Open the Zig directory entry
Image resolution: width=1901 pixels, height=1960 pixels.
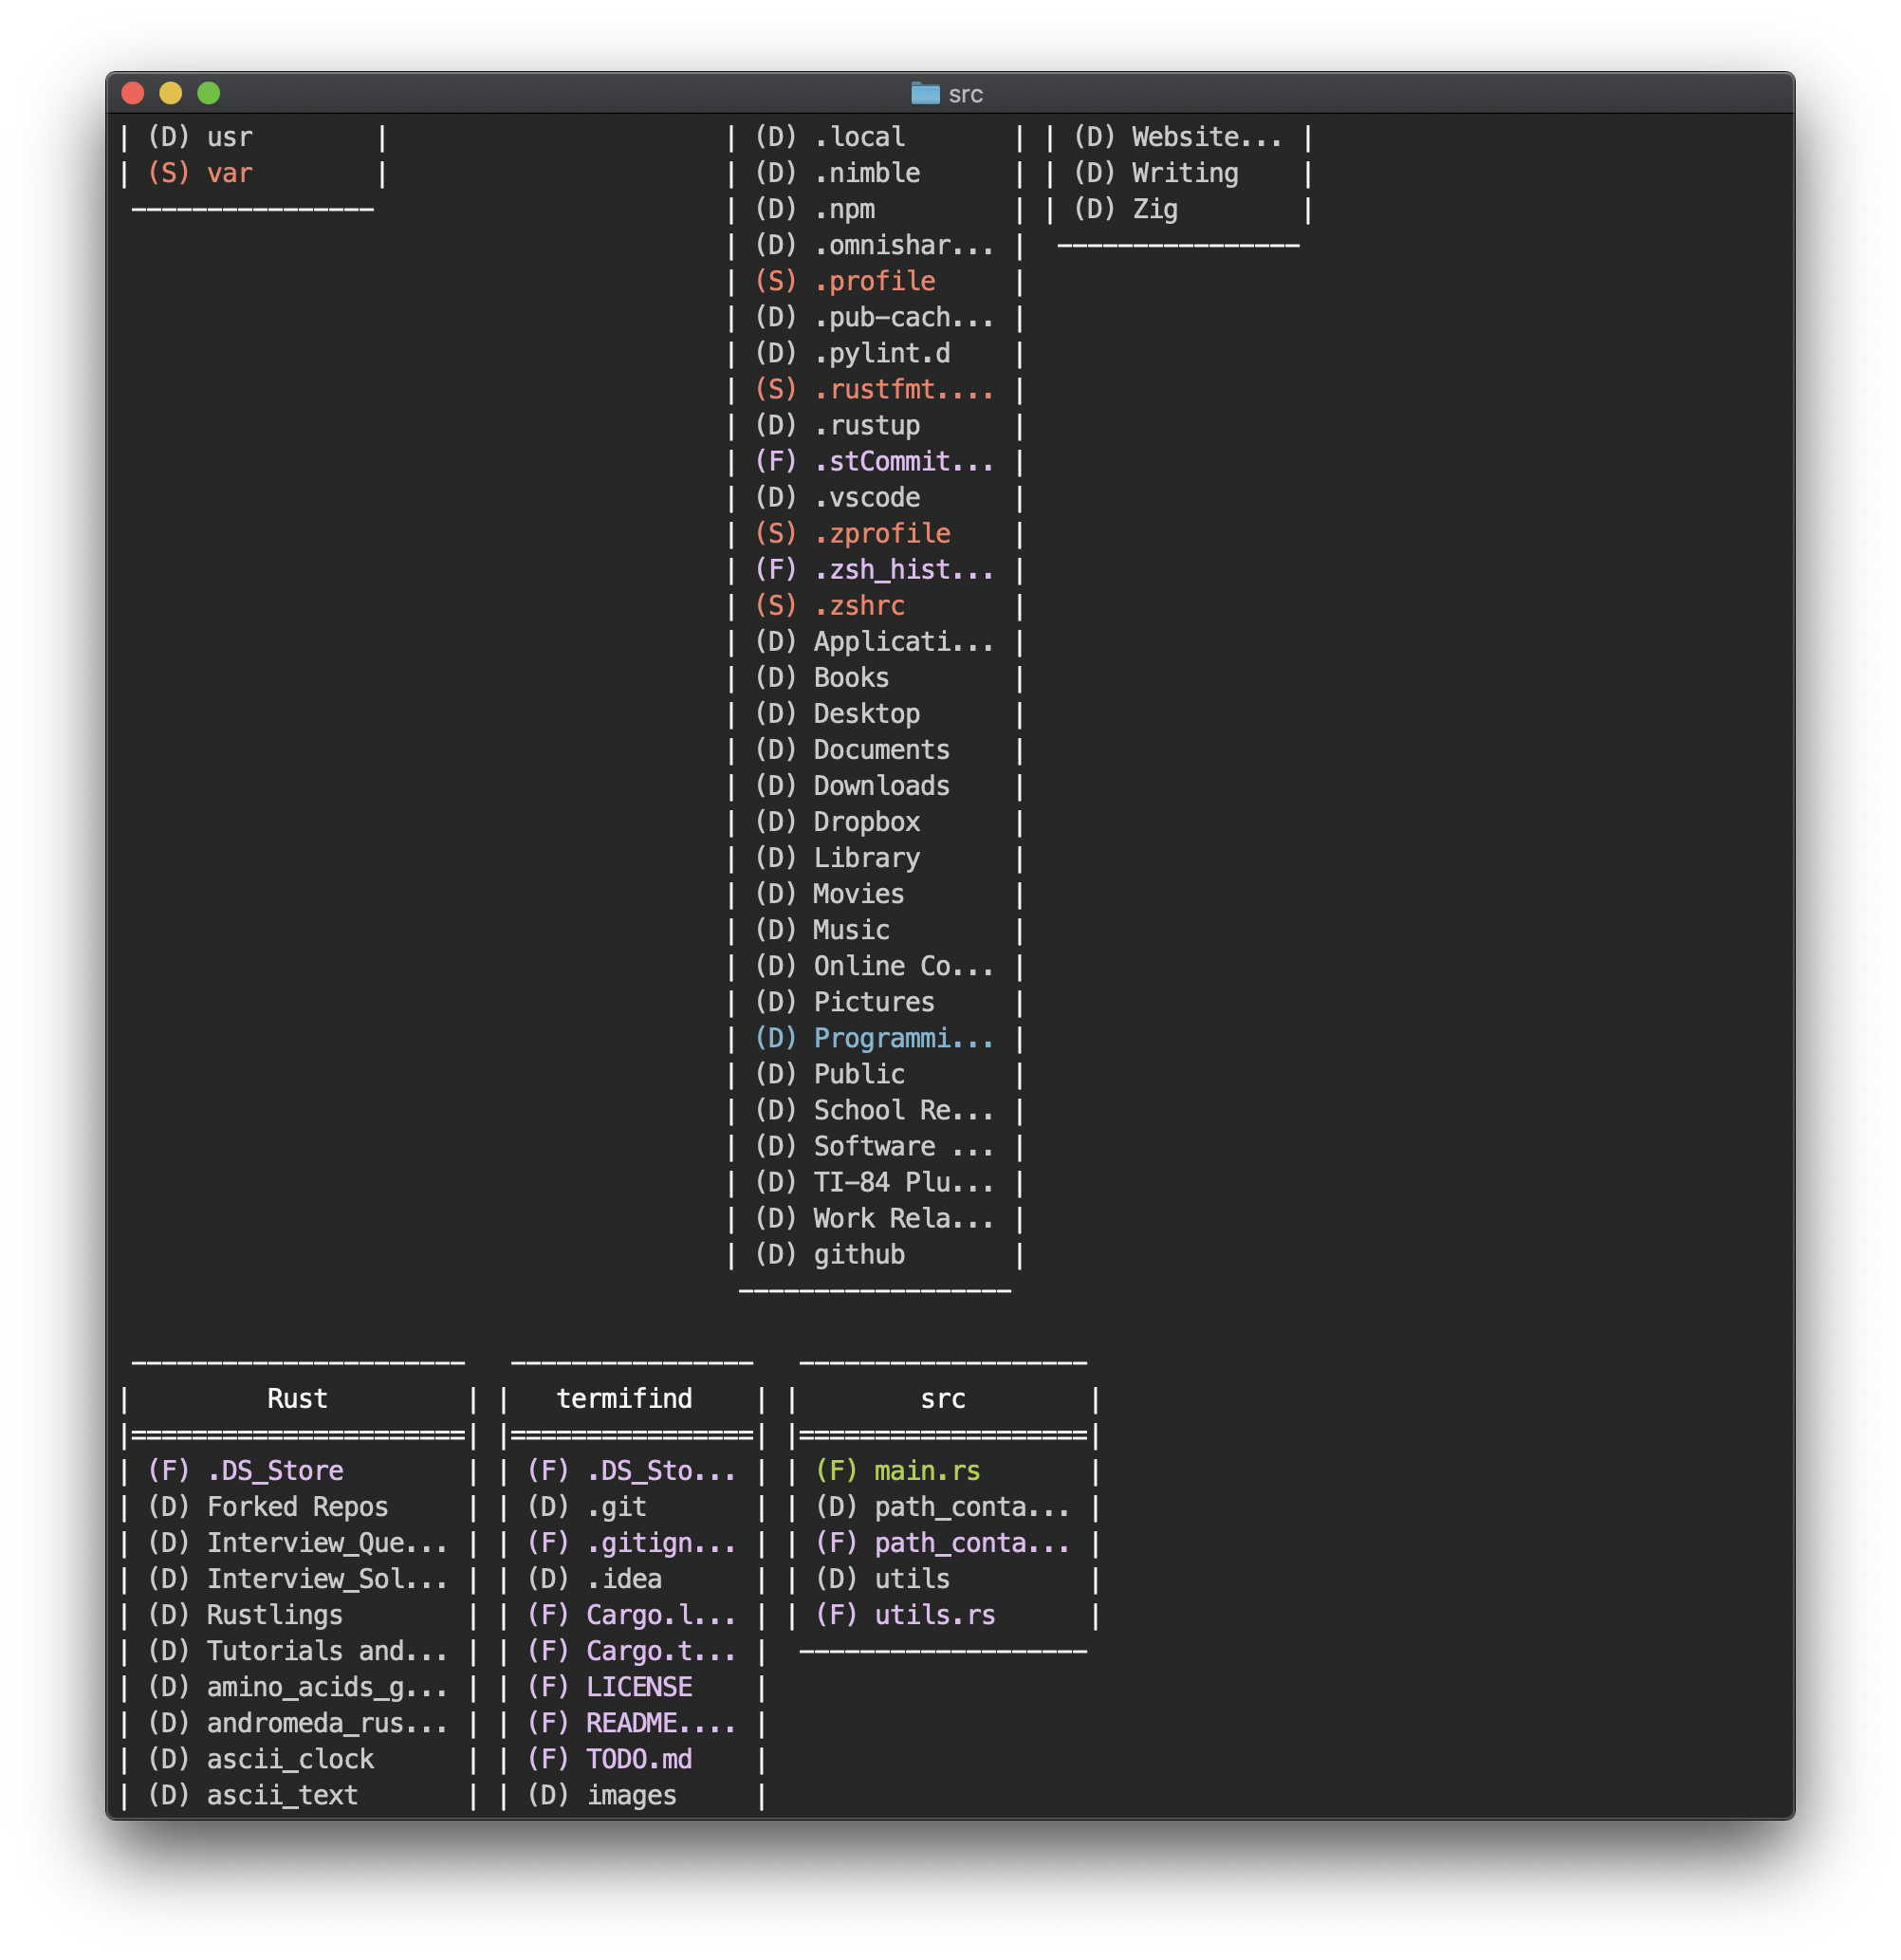1154,209
